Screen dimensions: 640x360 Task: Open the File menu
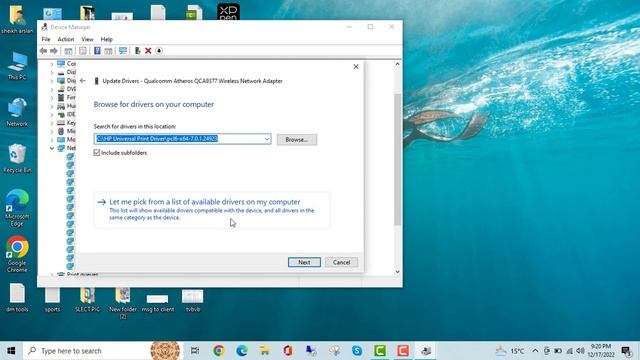[x=46, y=39]
